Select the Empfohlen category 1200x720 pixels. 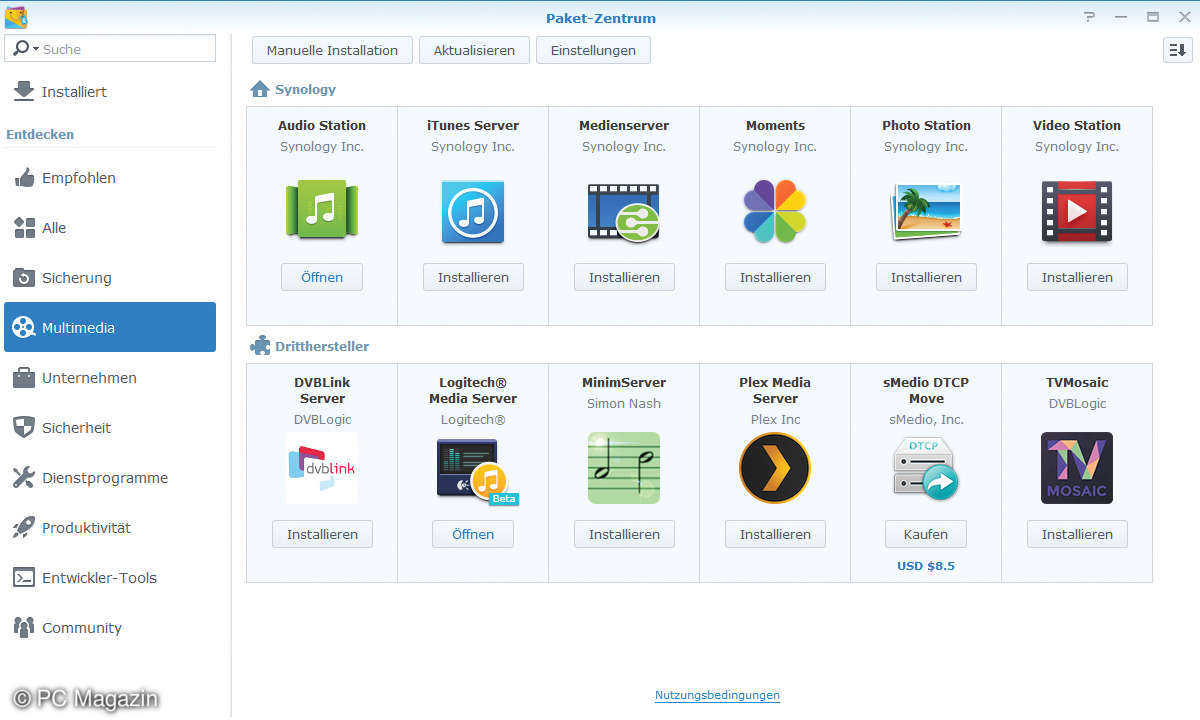(x=110, y=178)
